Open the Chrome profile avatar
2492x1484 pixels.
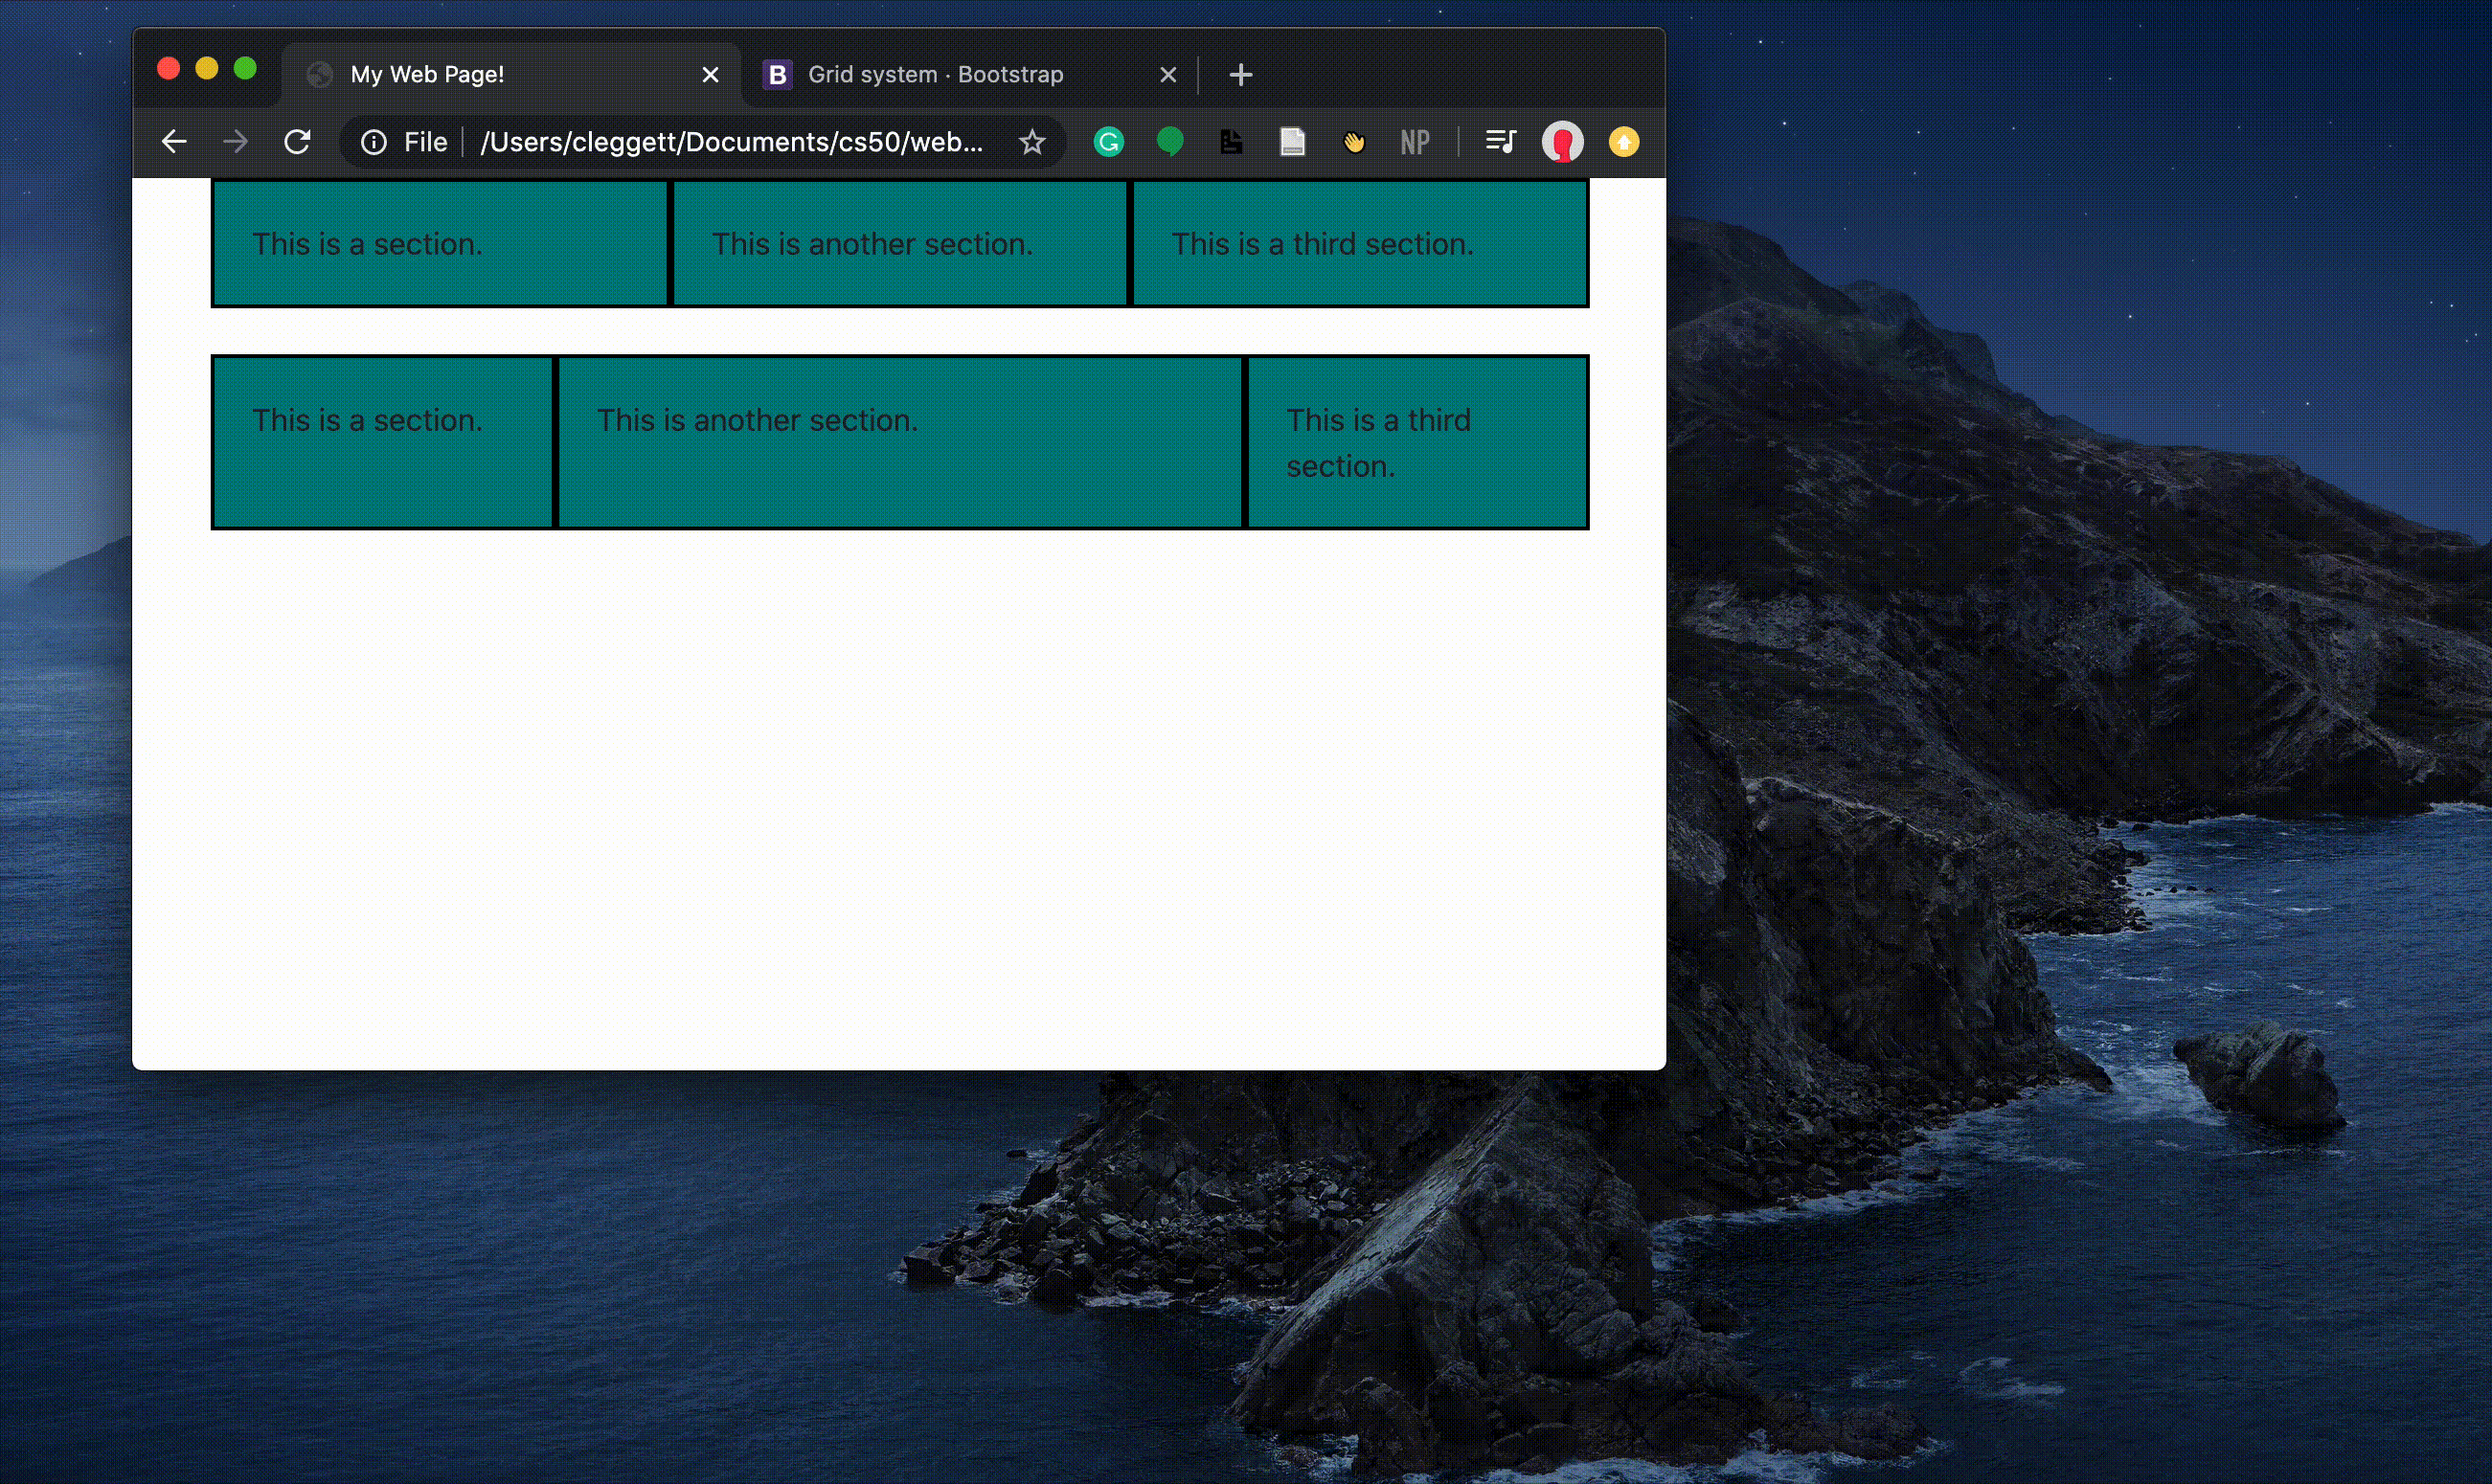point(1562,142)
